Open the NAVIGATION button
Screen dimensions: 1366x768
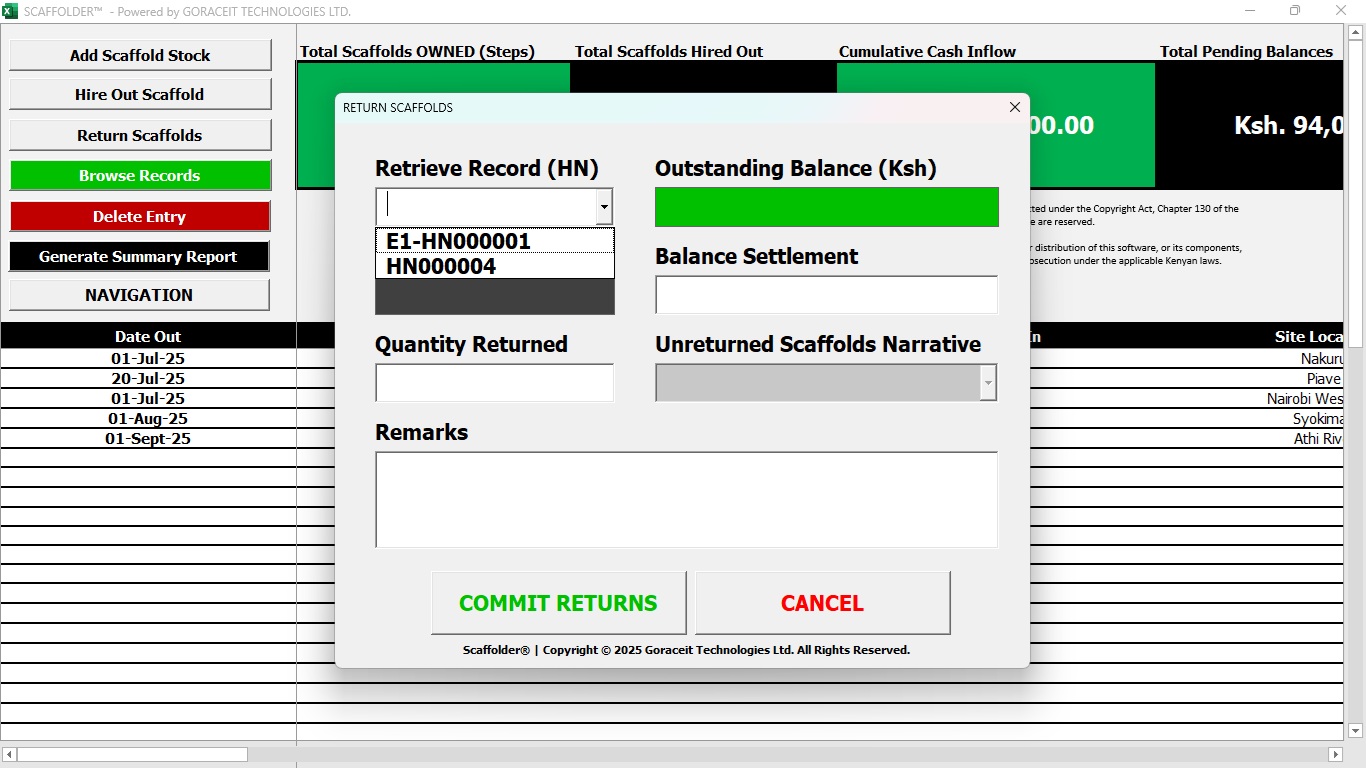pyautogui.click(x=140, y=295)
